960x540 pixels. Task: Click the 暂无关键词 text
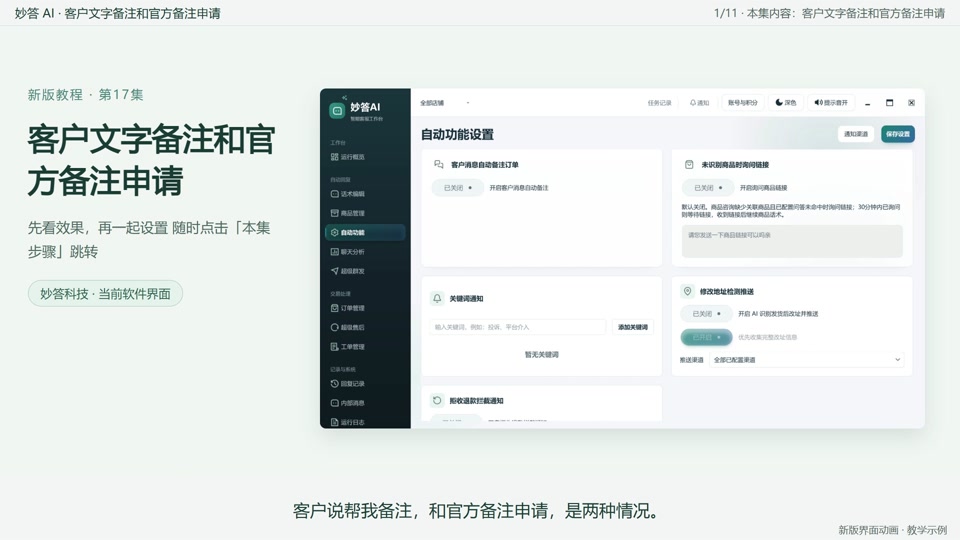(x=541, y=354)
